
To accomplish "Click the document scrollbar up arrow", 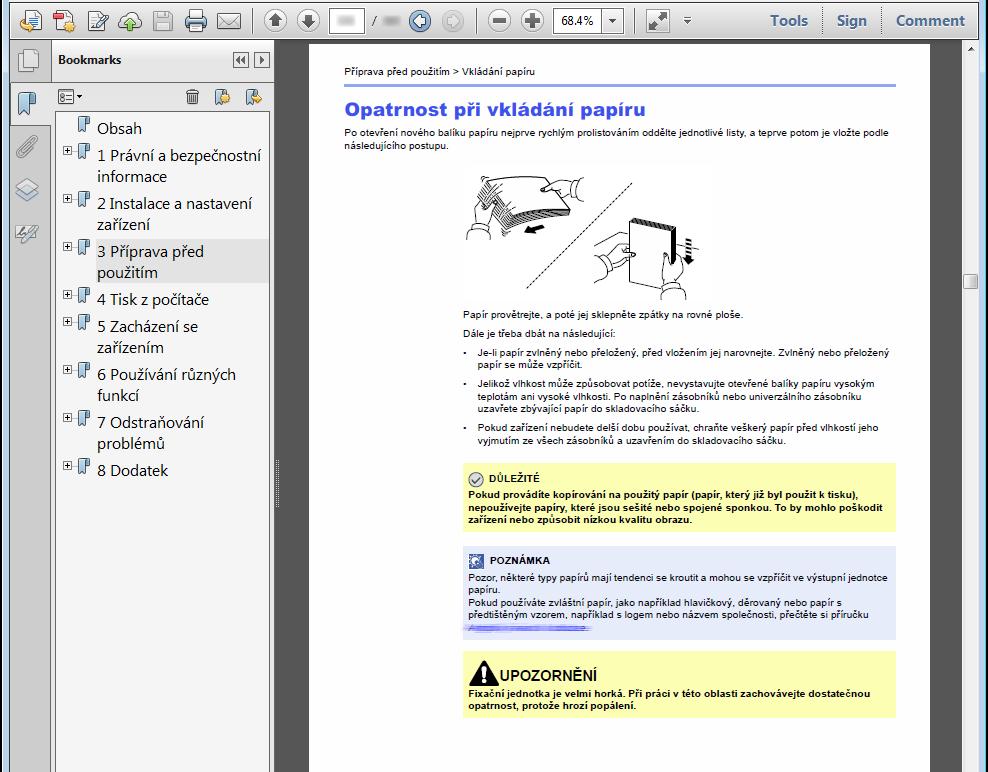I will tap(971, 50).
